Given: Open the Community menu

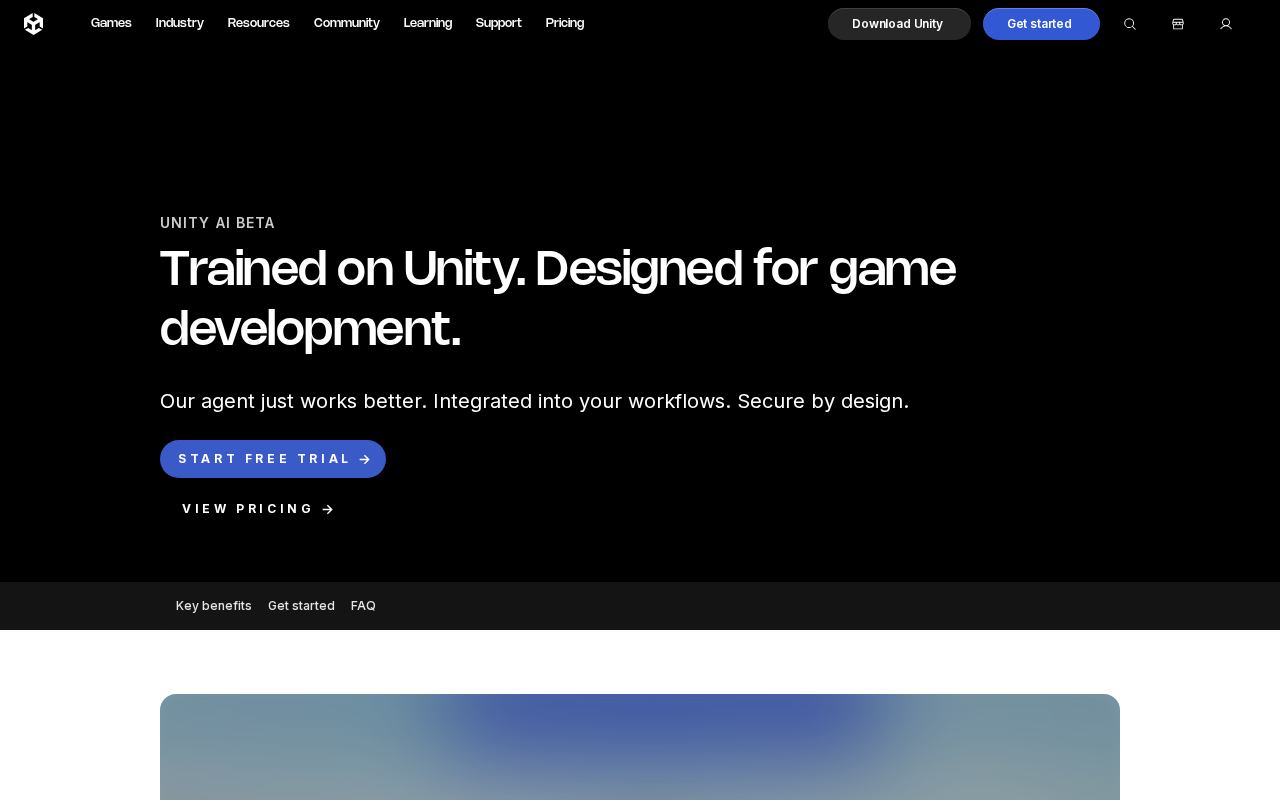Looking at the screenshot, I should pos(347,23).
